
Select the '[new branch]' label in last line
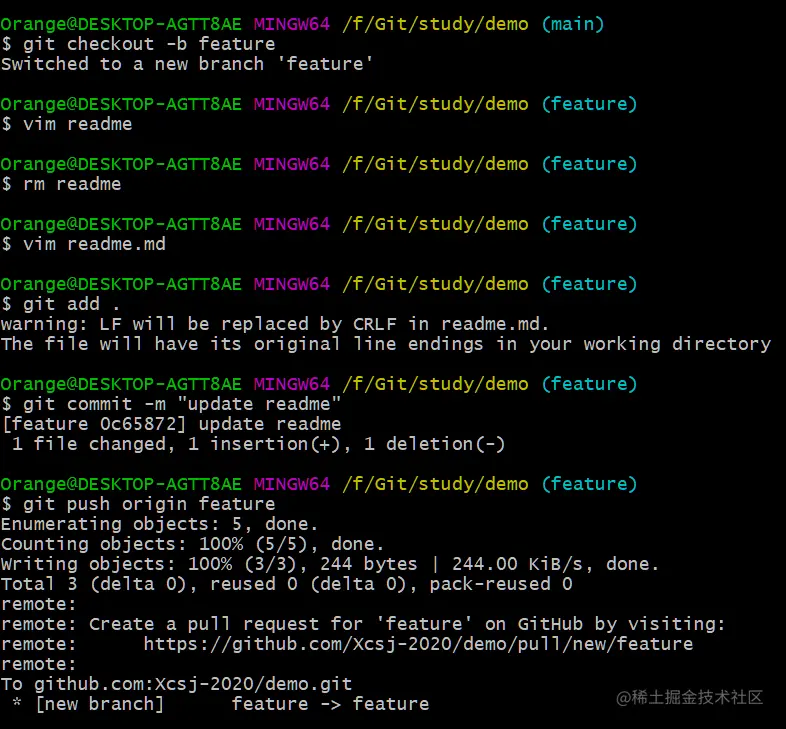[99, 704]
